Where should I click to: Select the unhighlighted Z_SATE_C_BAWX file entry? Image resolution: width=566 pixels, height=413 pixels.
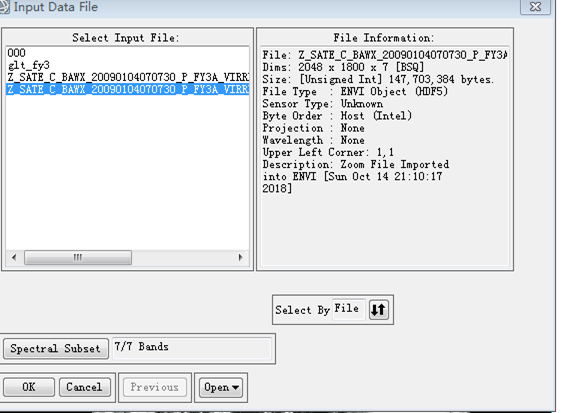(x=128, y=77)
